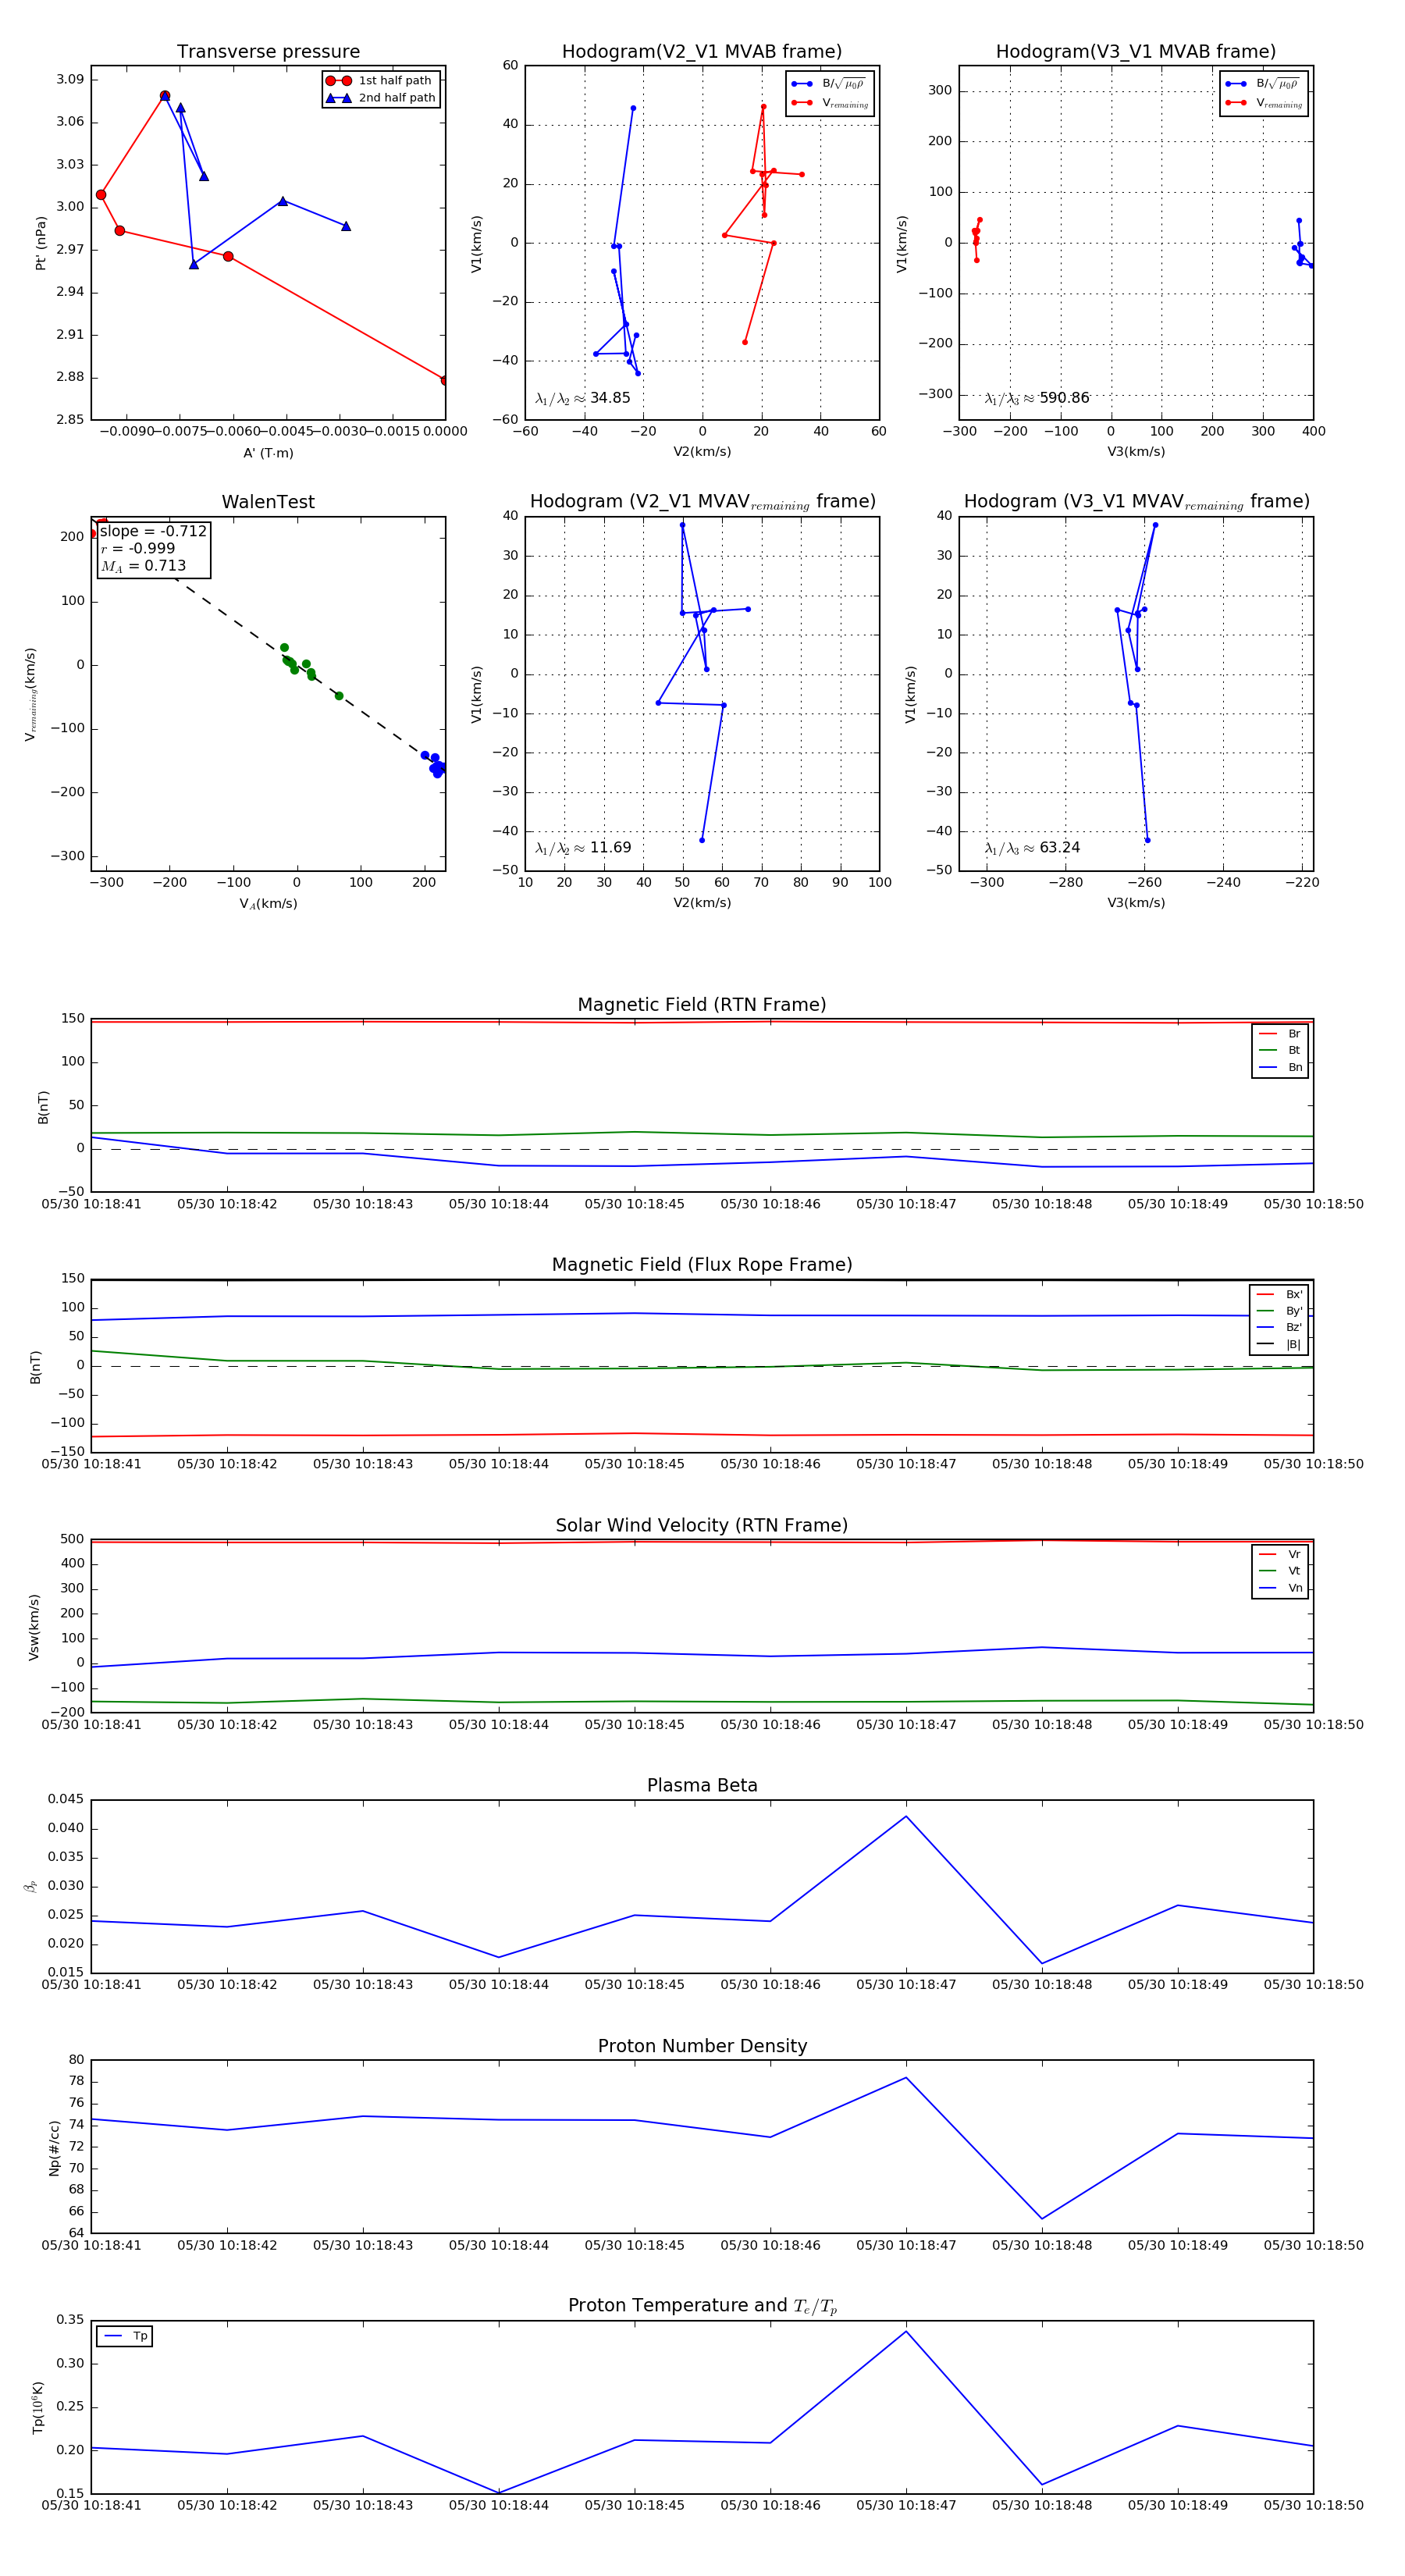Click the 'Proton Temperature and Te/Tp' title
The width and height of the screenshot is (1405, 2576).
click(702, 2306)
